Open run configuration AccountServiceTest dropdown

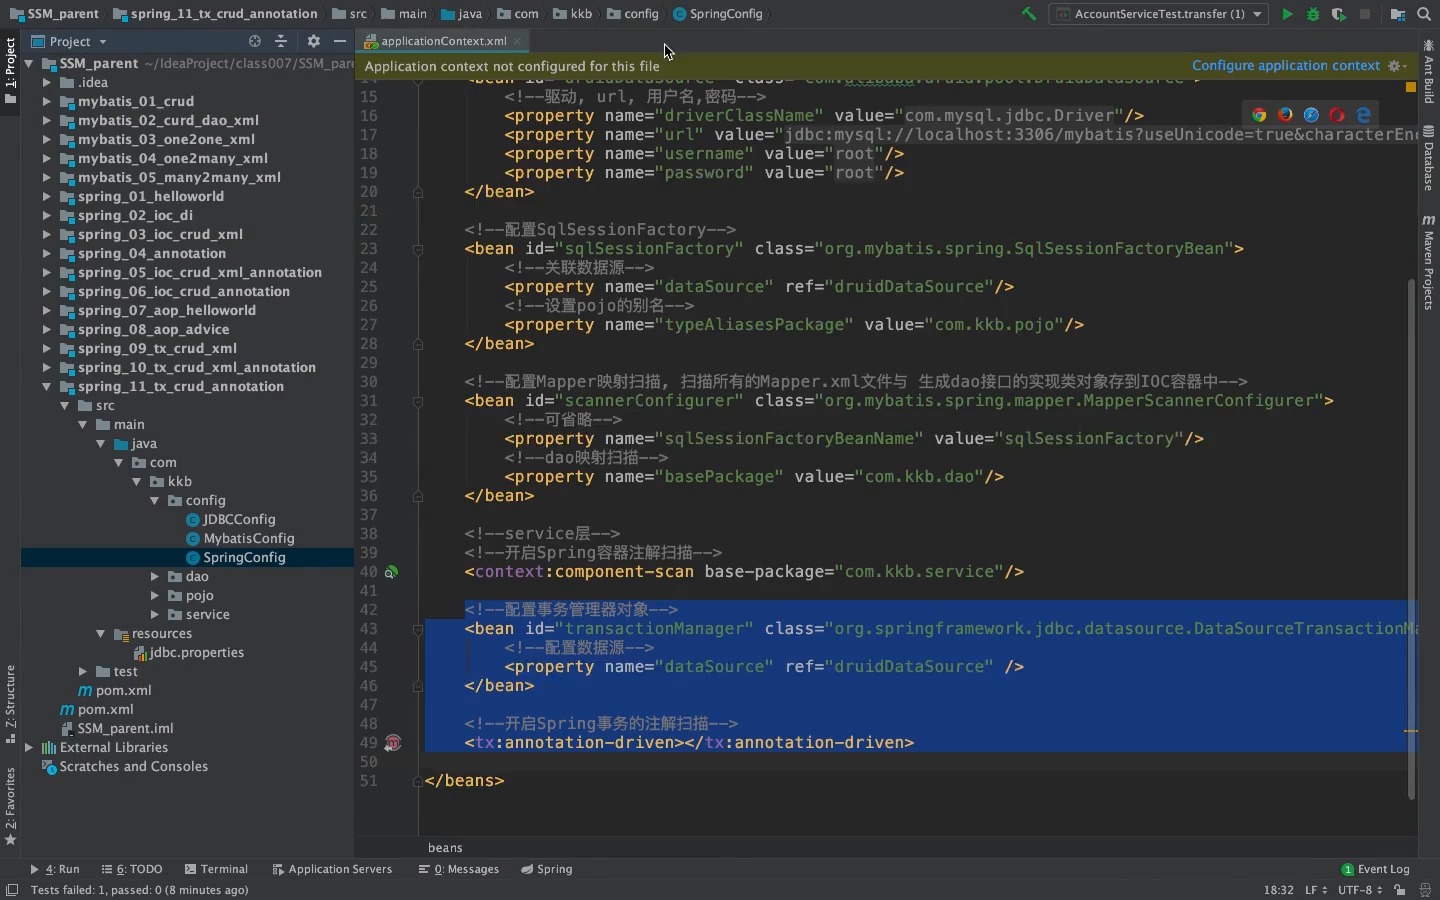1158,14
